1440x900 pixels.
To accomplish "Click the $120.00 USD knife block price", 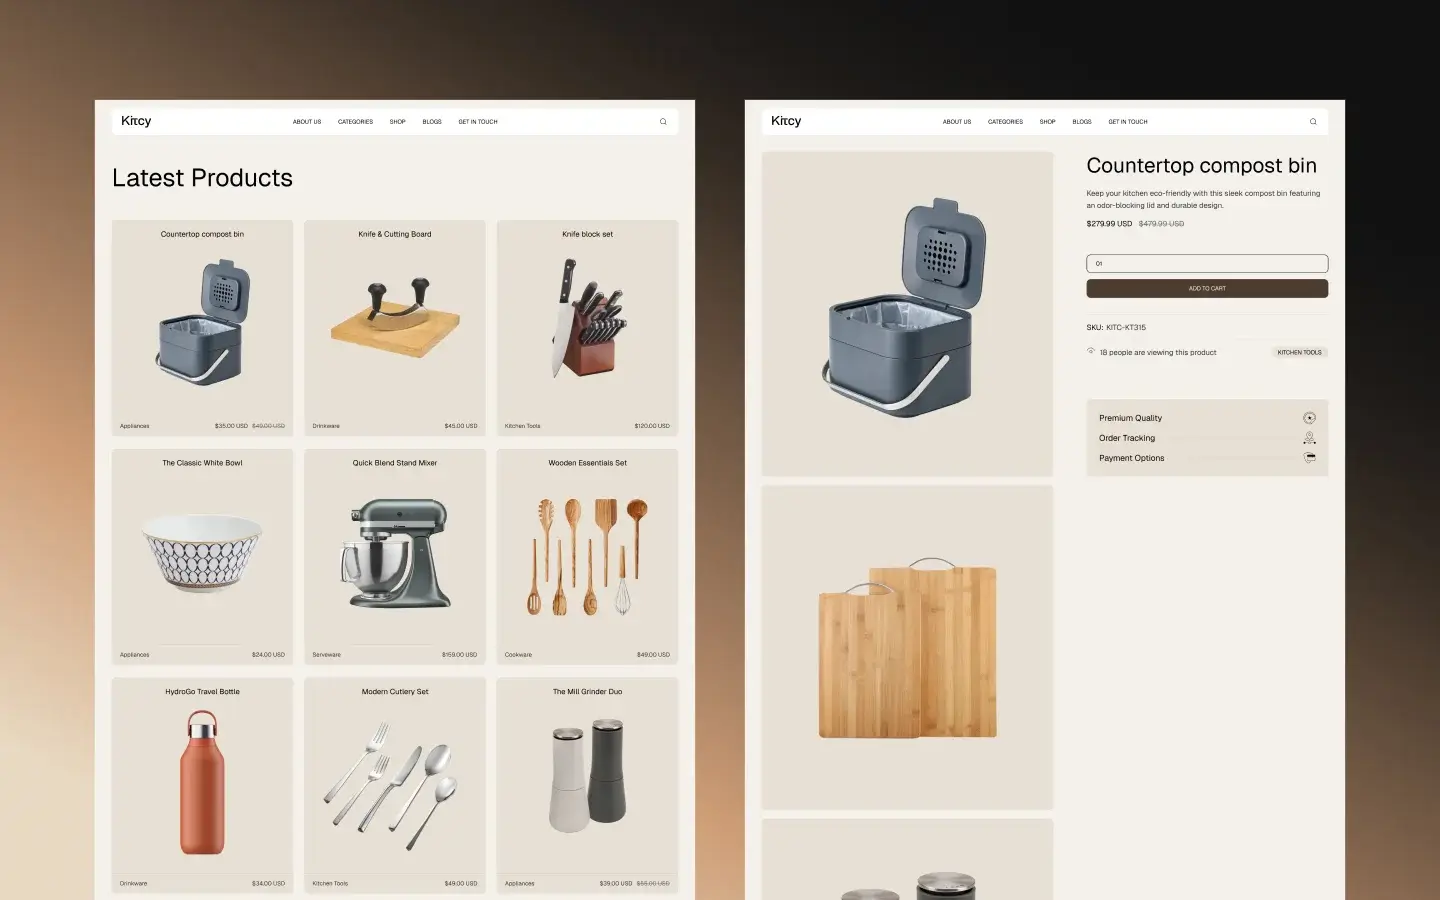I will click(x=652, y=426).
